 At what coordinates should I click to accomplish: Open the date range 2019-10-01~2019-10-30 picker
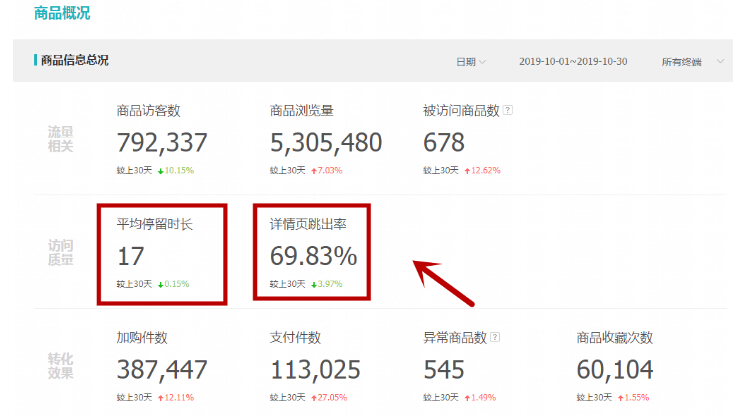[572, 62]
